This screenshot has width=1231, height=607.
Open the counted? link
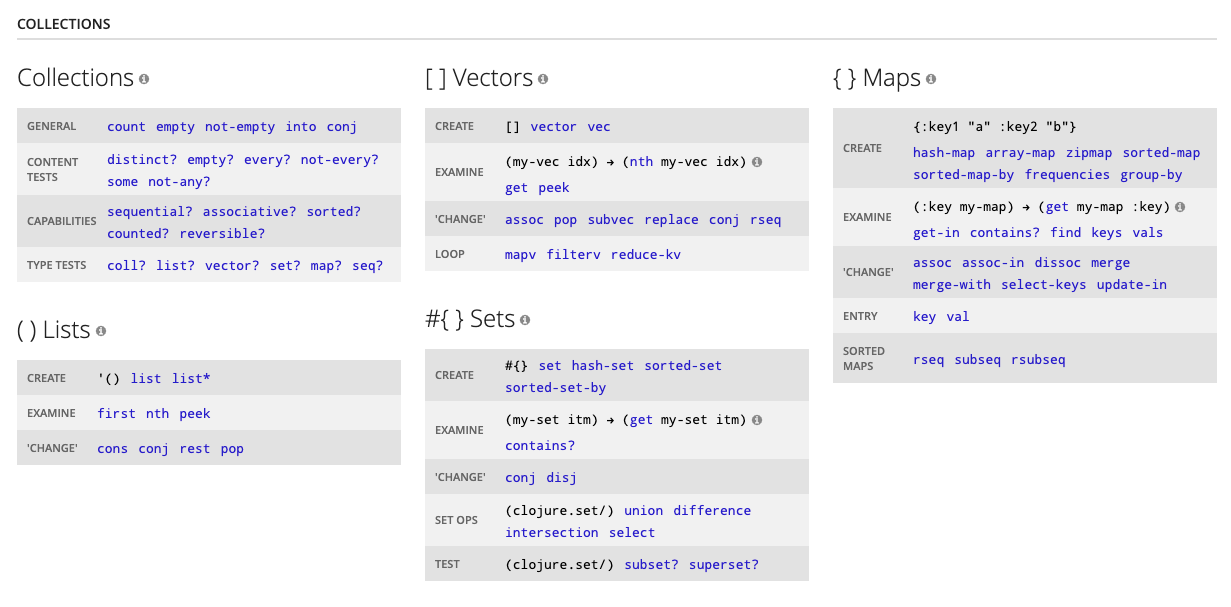(x=138, y=234)
